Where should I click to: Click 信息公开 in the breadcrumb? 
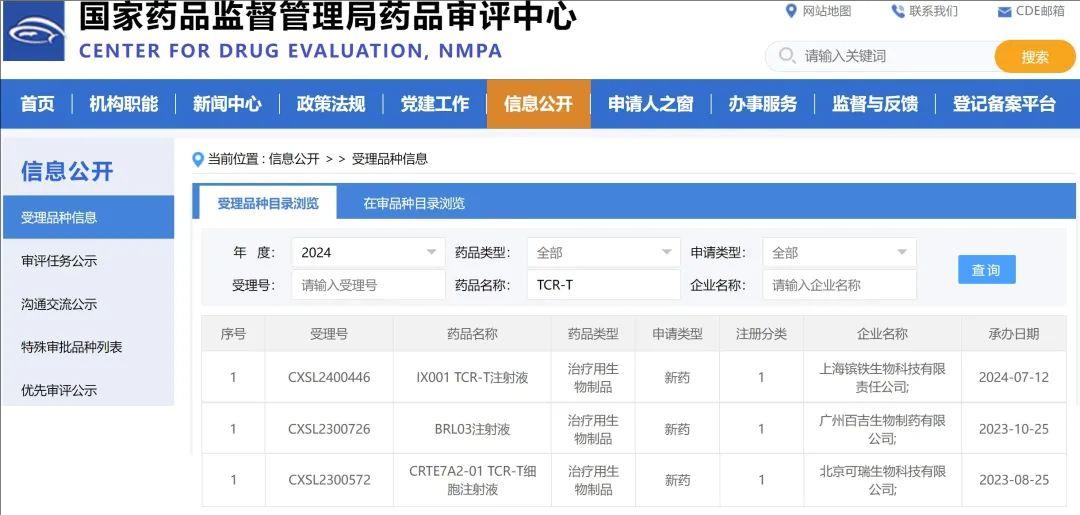tap(294, 159)
